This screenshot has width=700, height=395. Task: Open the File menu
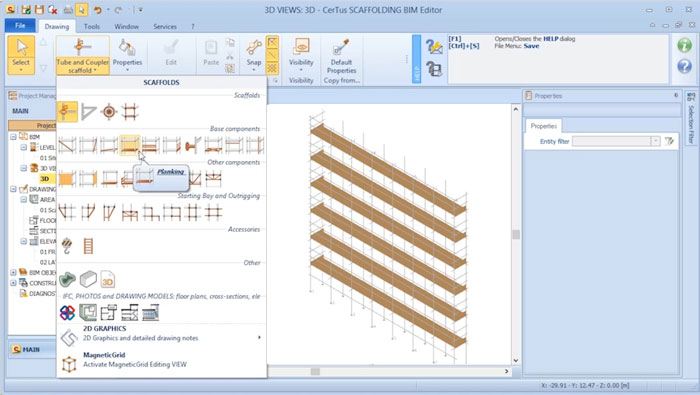(20, 25)
